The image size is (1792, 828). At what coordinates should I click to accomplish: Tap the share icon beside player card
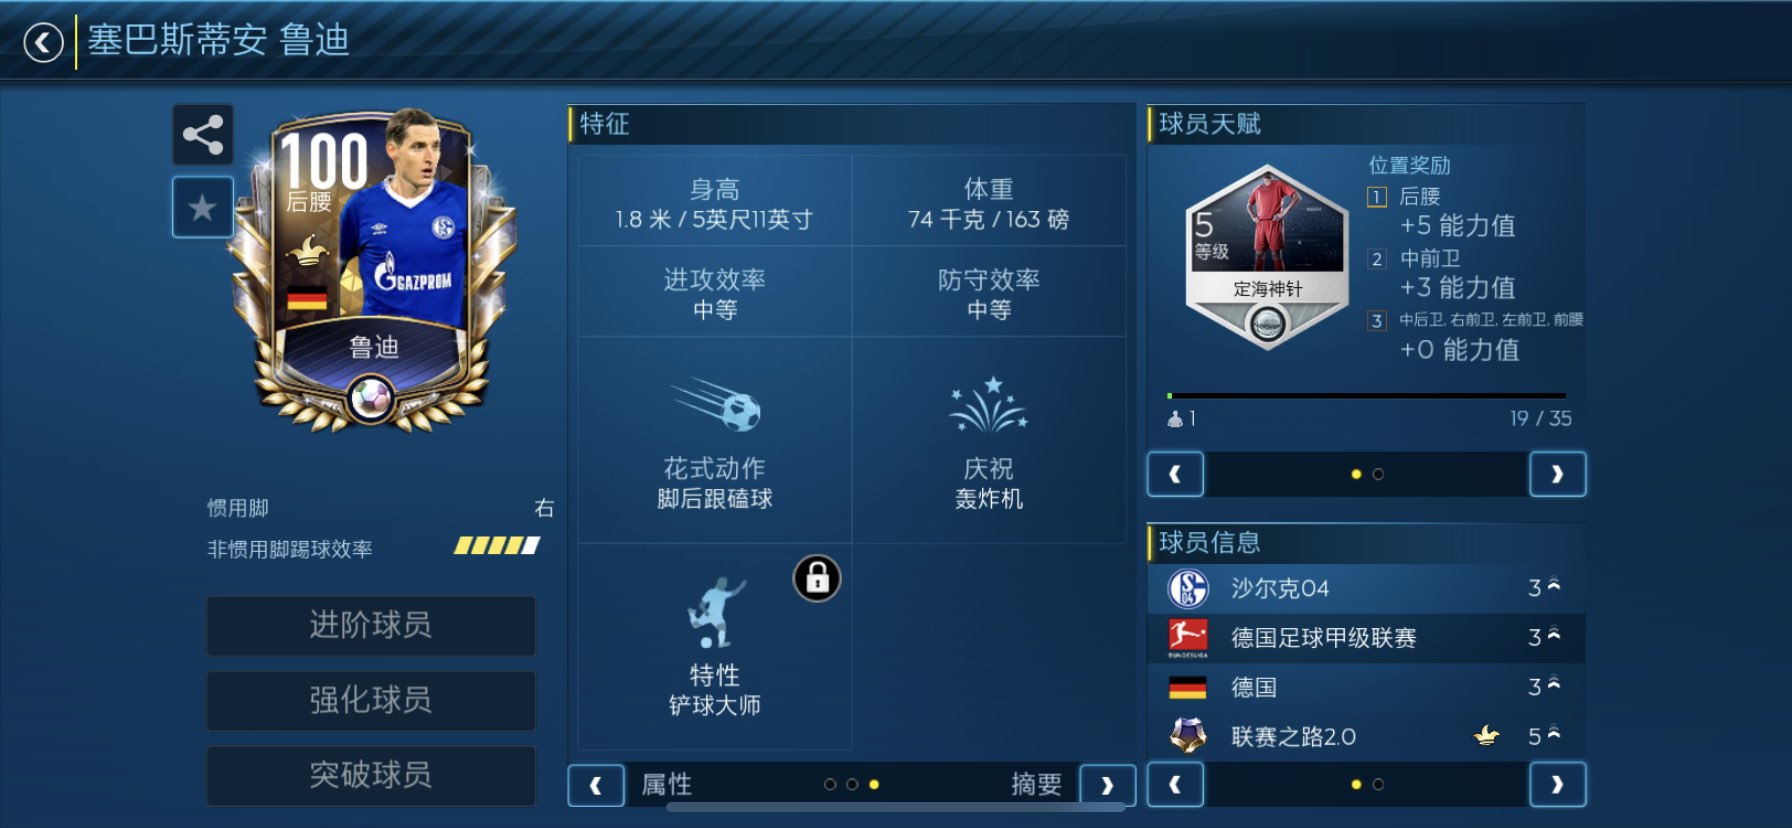(203, 135)
